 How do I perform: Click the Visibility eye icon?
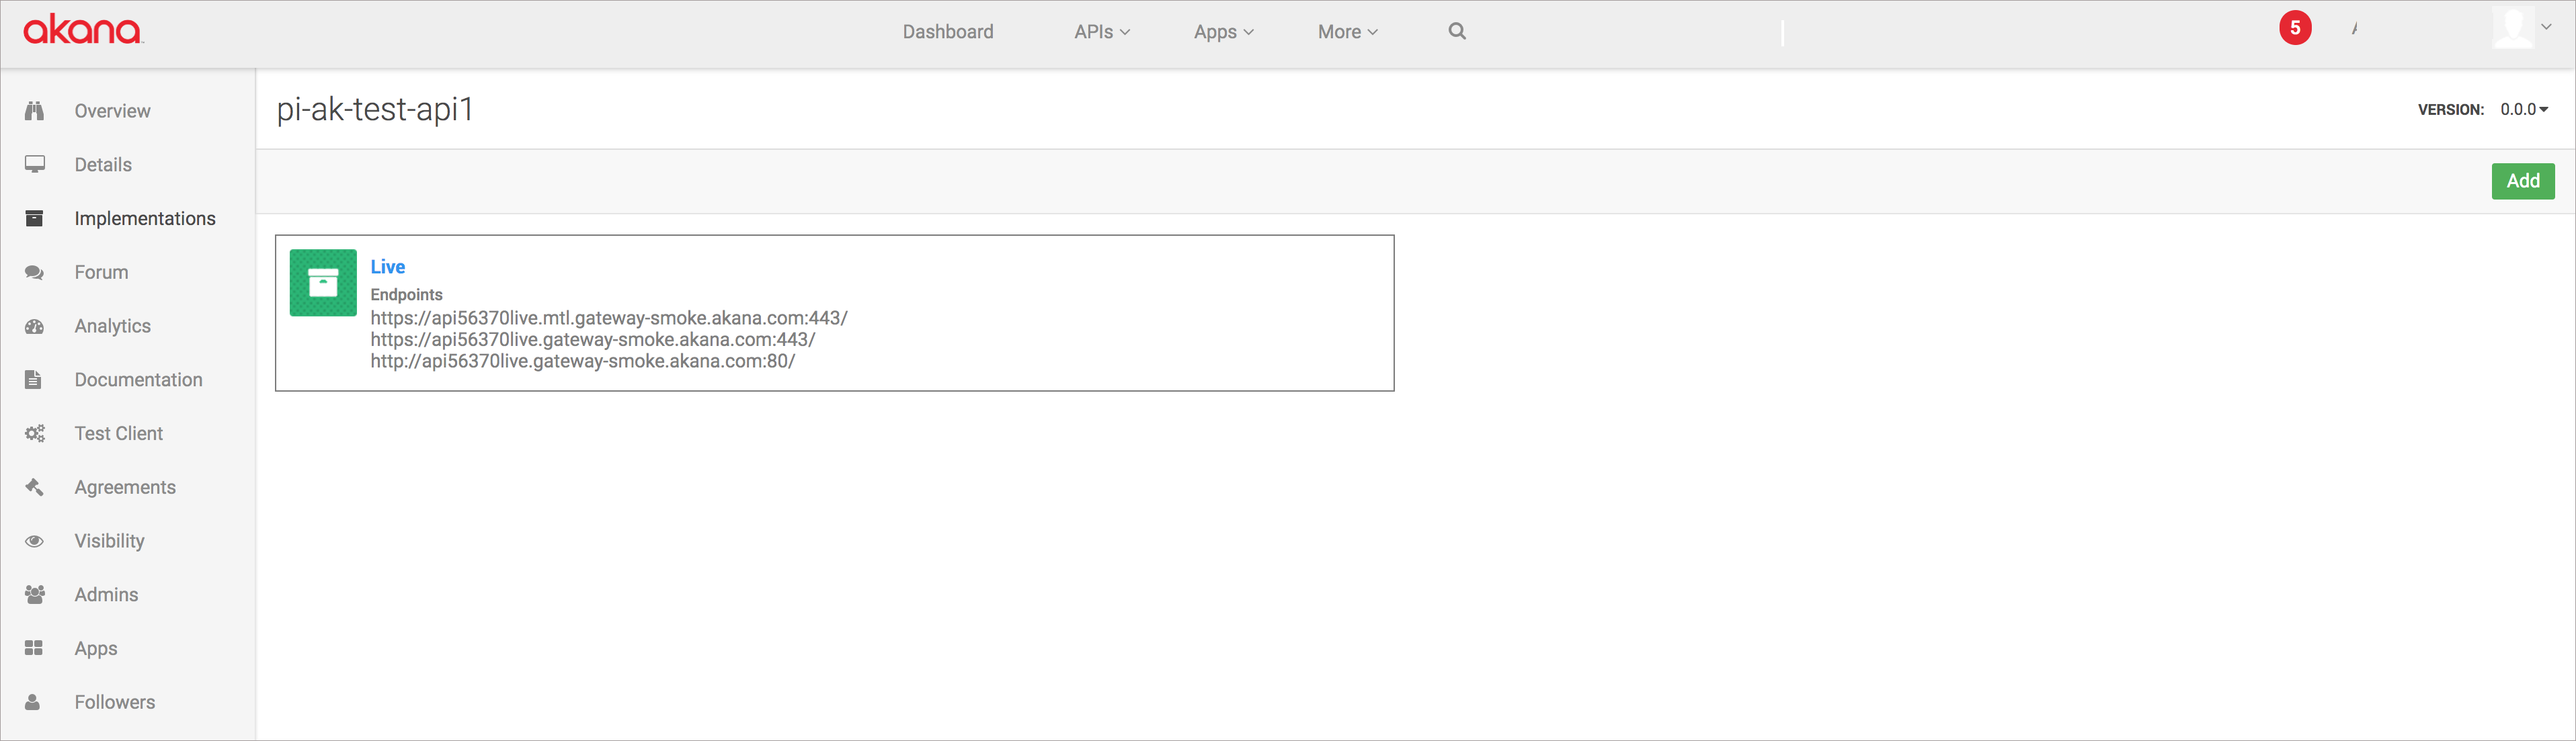[x=34, y=541]
